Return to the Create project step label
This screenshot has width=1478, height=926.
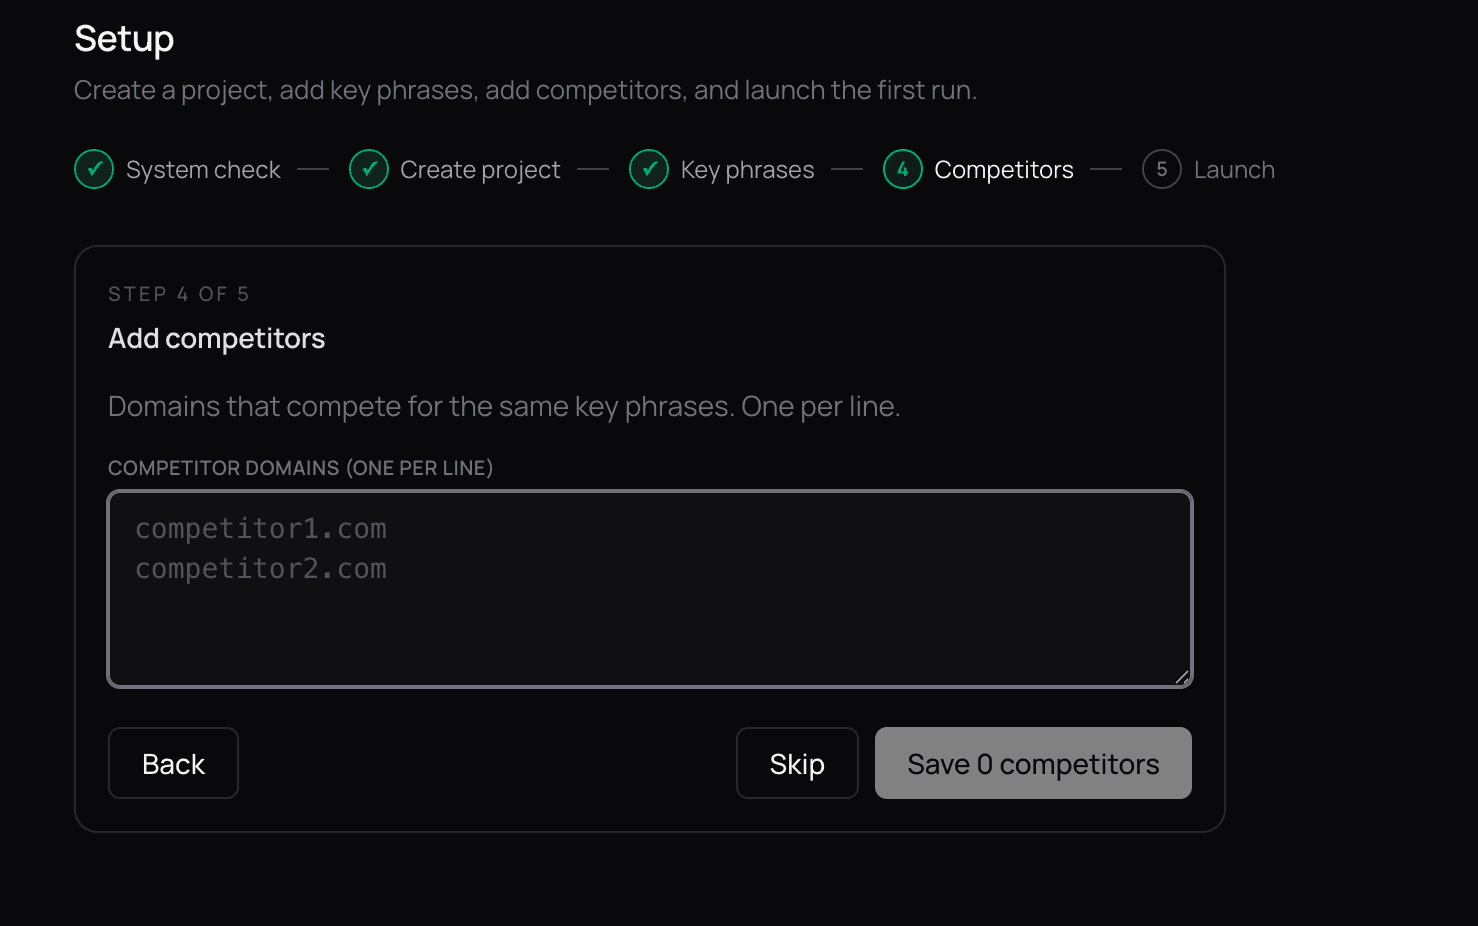click(480, 170)
